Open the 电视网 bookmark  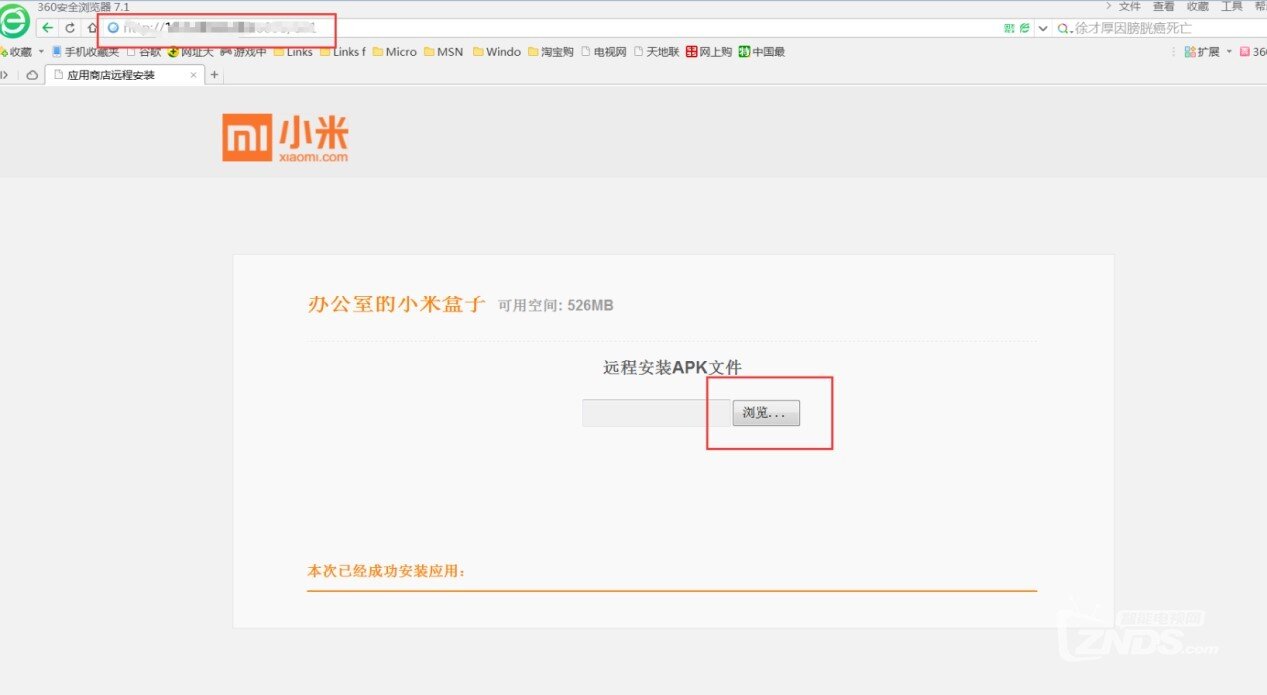[603, 52]
